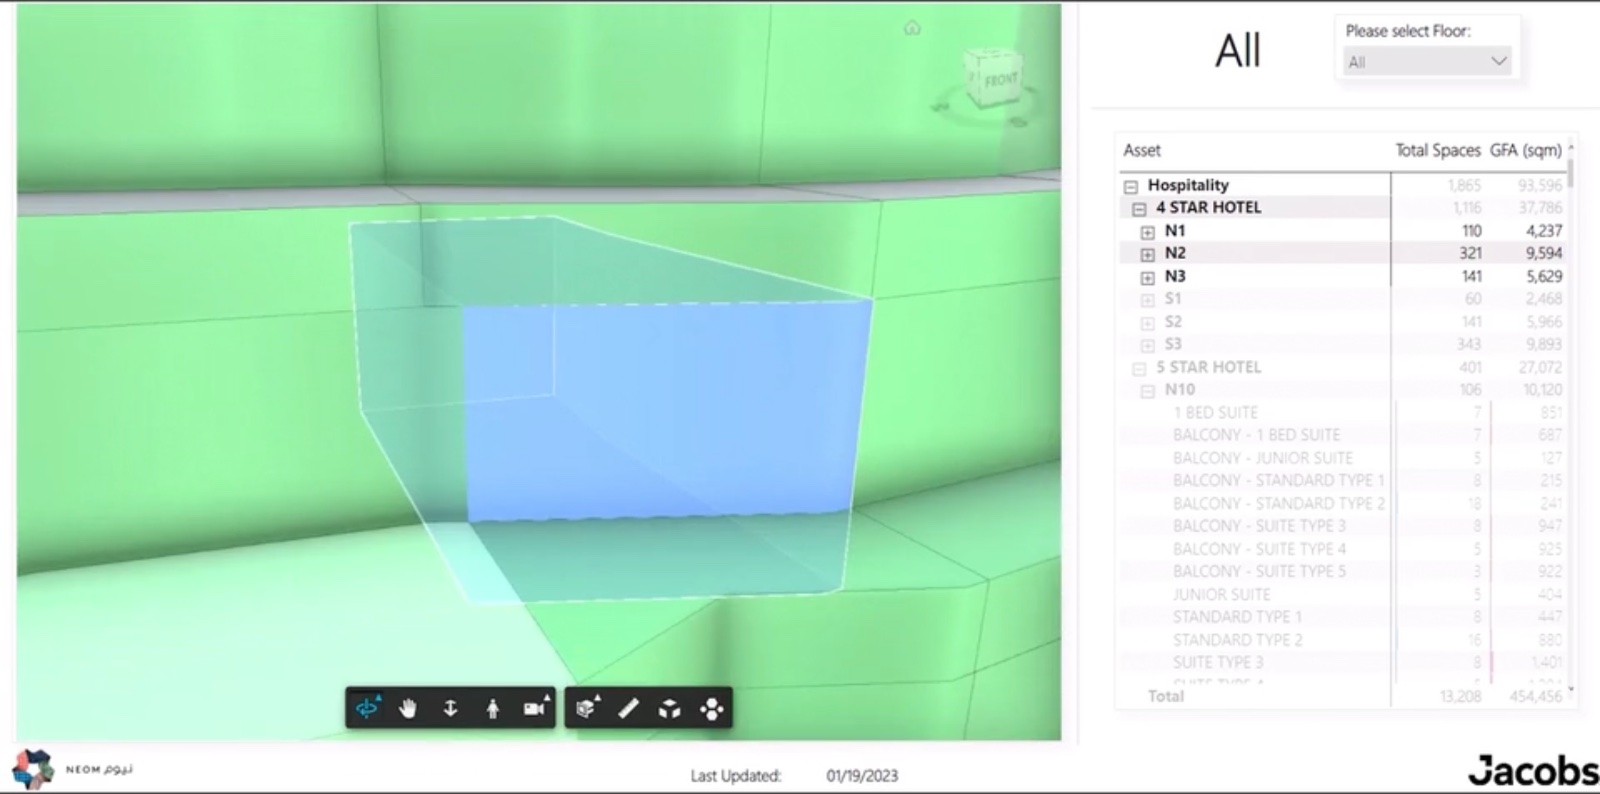Viewport: 1600px width, 794px height.
Task: Select BALCONY - 1 BED SUITE row
Action: 1256,435
